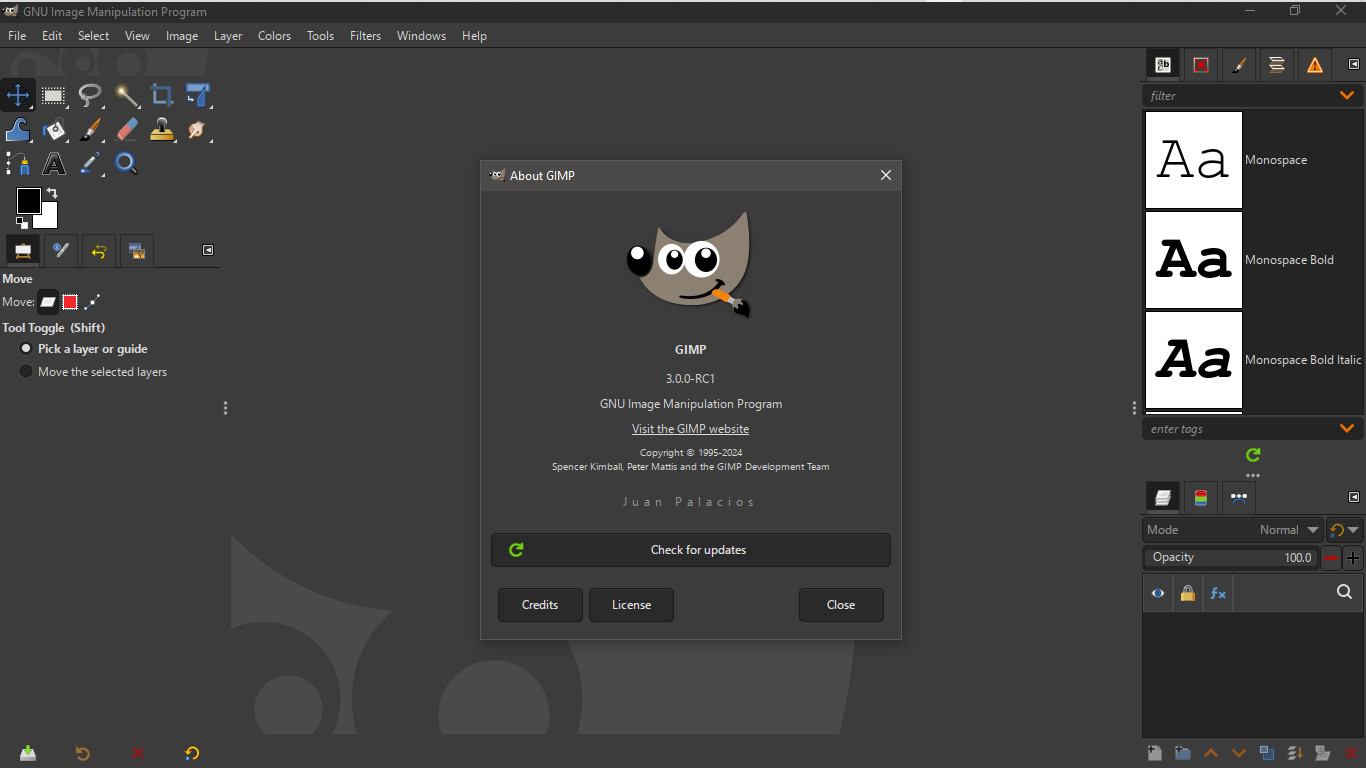Image resolution: width=1366 pixels, height=768 pixels.
Task: Adjust the layer Opacity slider
Action: tap(1230, 558)
